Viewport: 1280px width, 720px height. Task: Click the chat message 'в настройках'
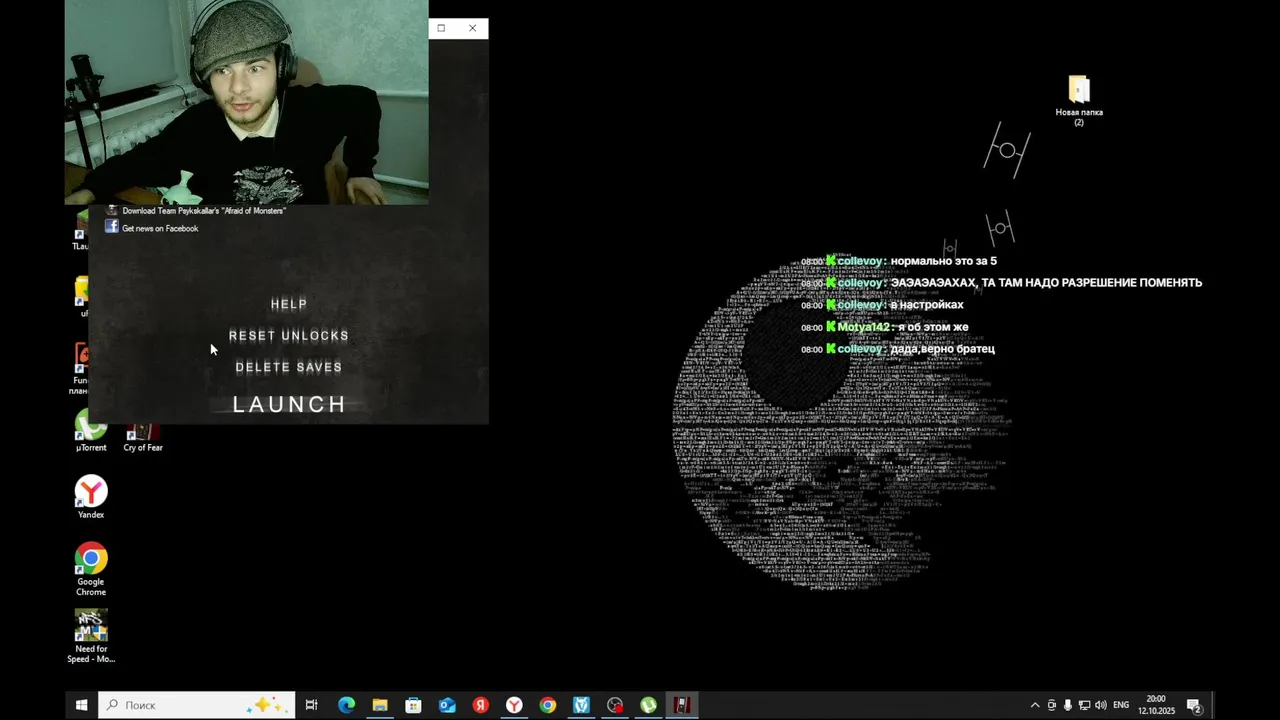coord(927,305)
